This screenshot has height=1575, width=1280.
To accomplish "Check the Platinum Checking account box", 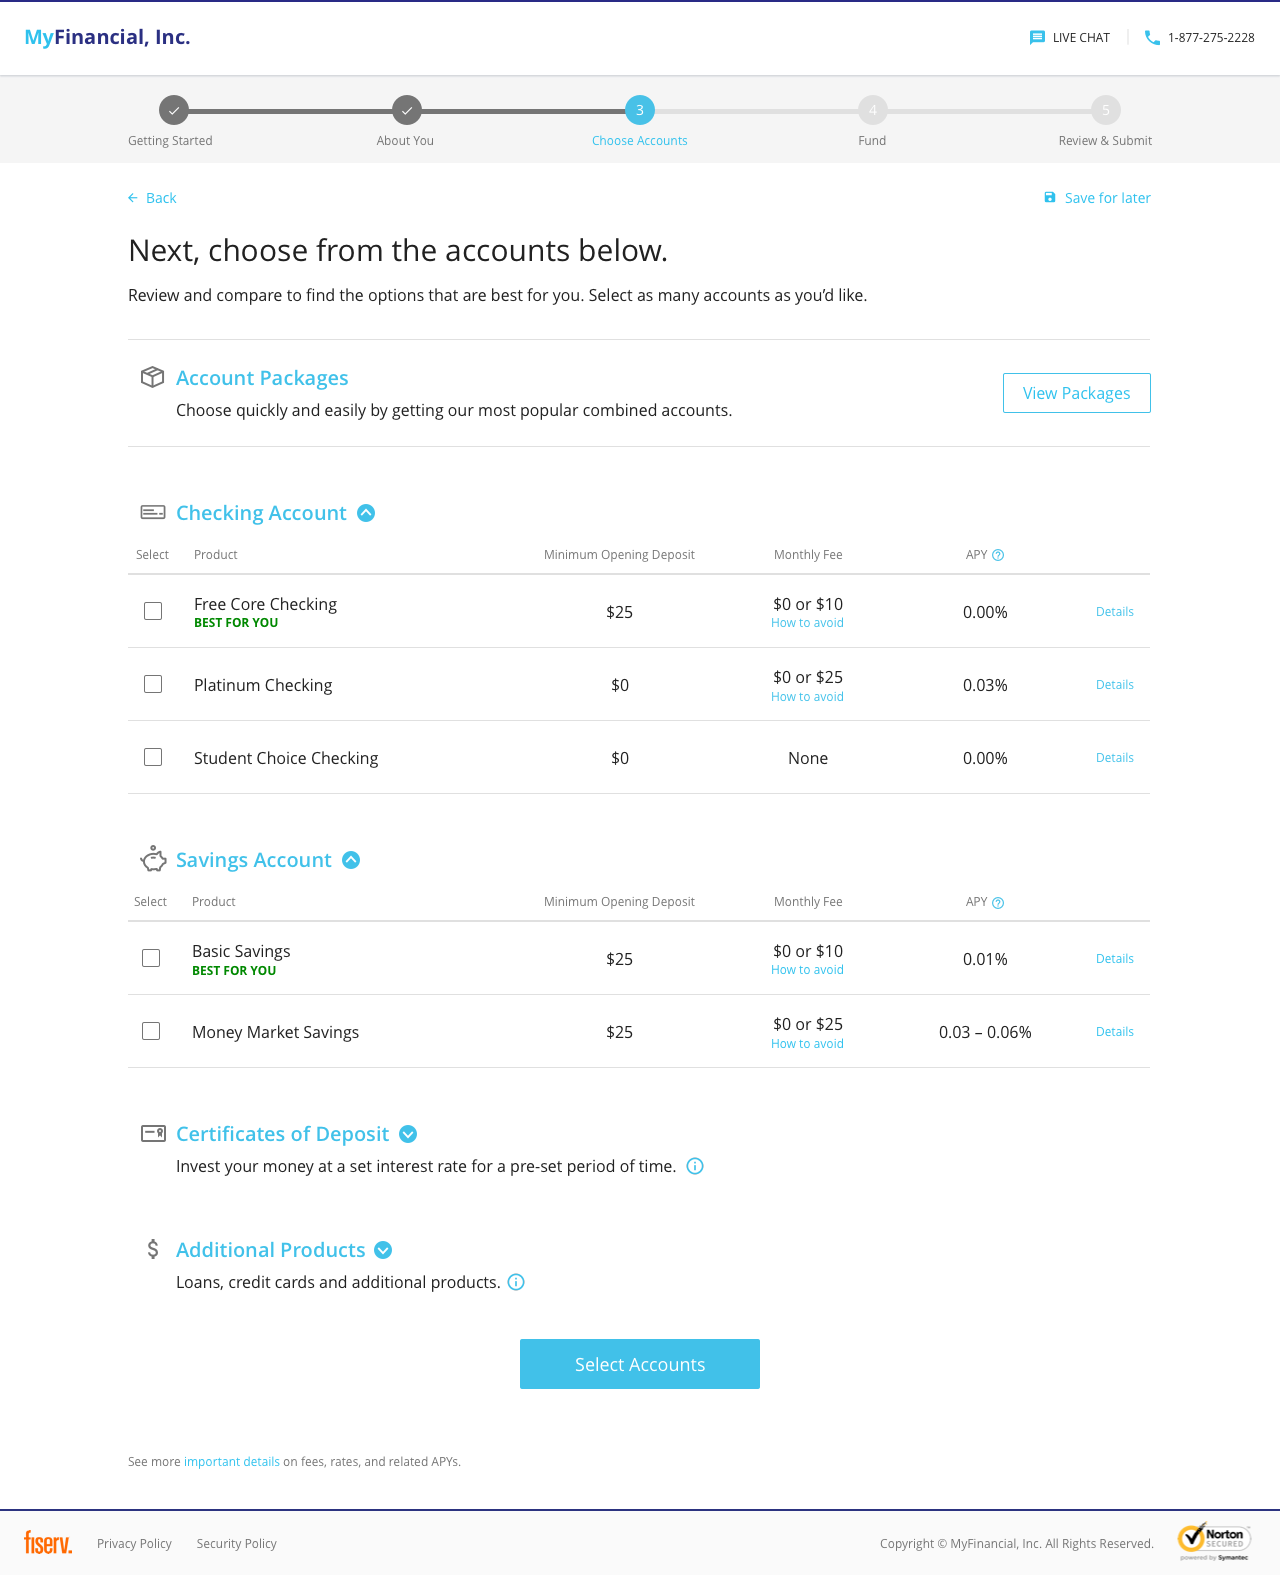I will 153,684.
